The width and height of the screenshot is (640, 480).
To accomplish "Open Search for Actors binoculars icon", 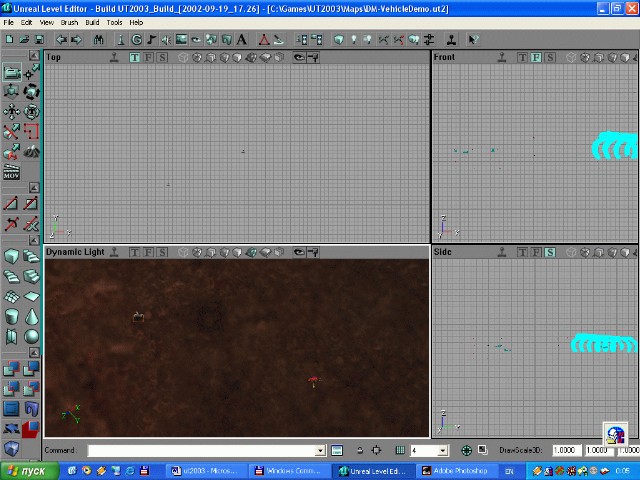I will click(98, 40).
